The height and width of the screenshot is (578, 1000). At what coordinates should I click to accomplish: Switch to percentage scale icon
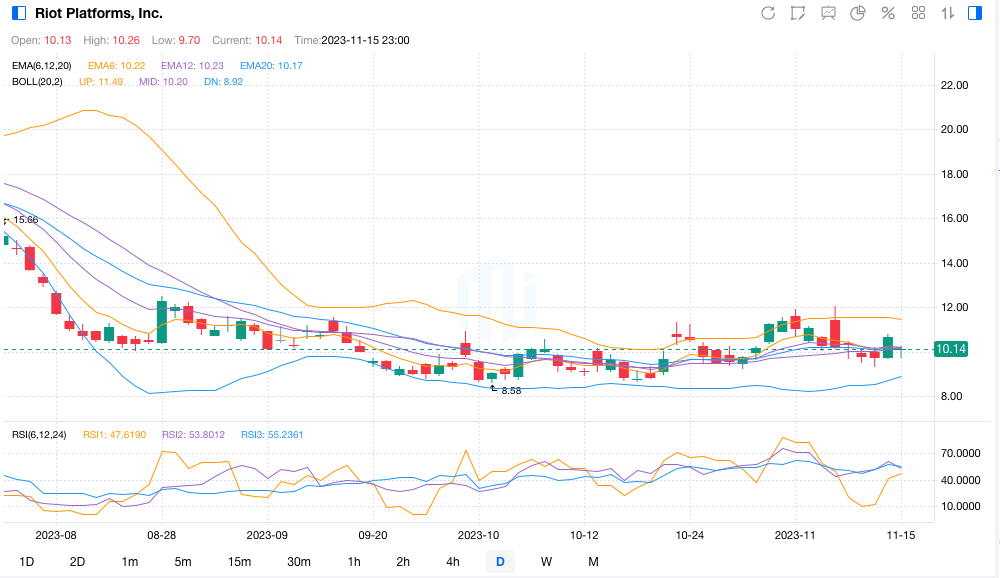pos(888,13)
